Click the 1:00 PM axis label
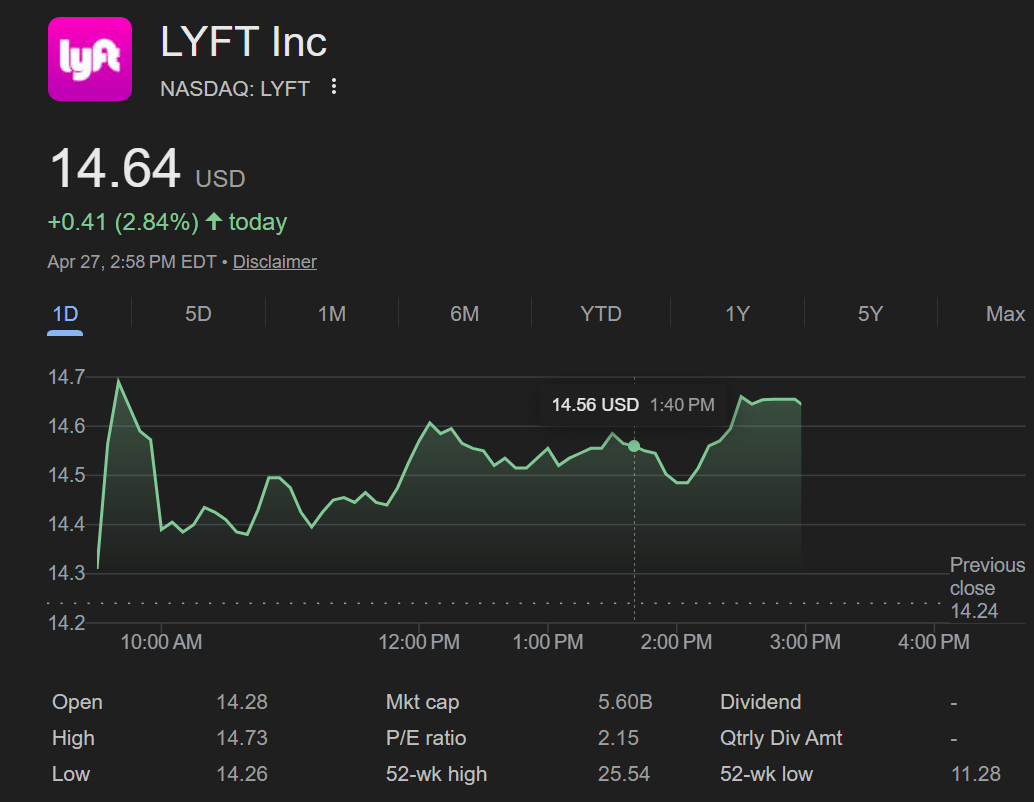This screenshot has width=1034, height=802. 548,642
